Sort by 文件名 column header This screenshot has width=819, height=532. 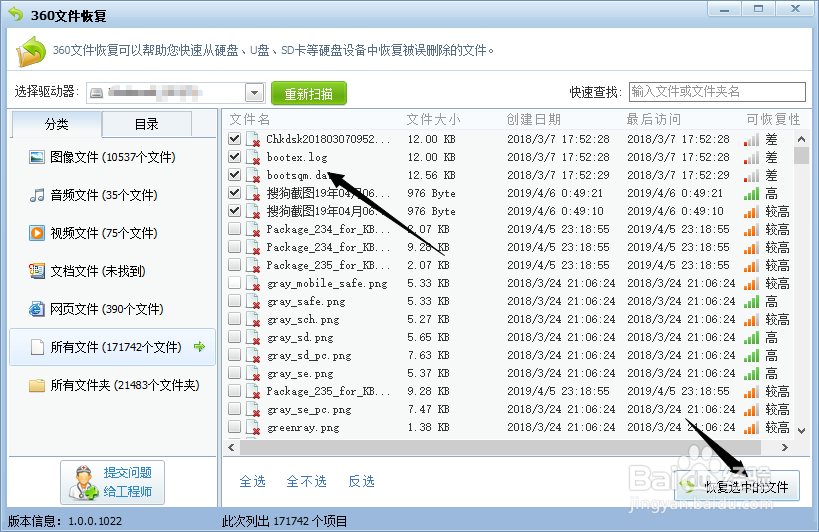tap(250, 120)
